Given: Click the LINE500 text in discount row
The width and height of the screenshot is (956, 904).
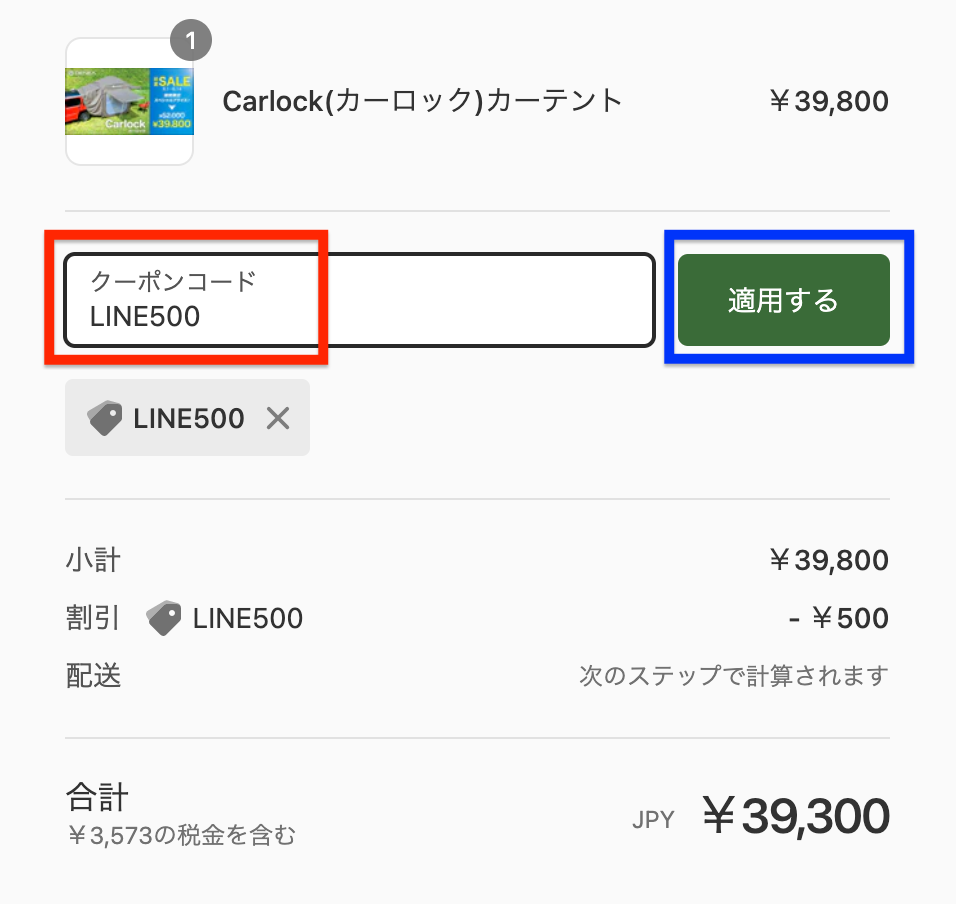Looking at the screenshot, I should tap(248, 618).
